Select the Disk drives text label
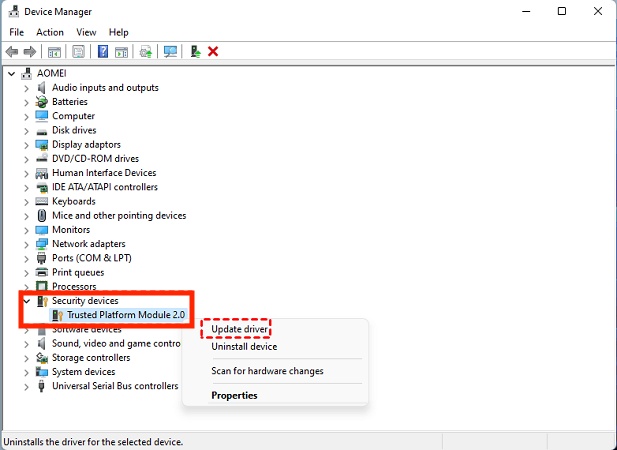 click(74, 130)
